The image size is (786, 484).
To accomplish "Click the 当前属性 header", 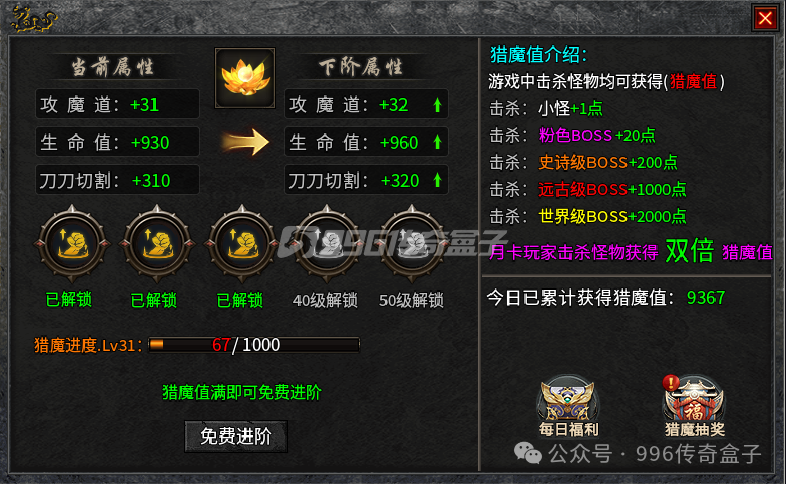I will click(x=112, y=67).
